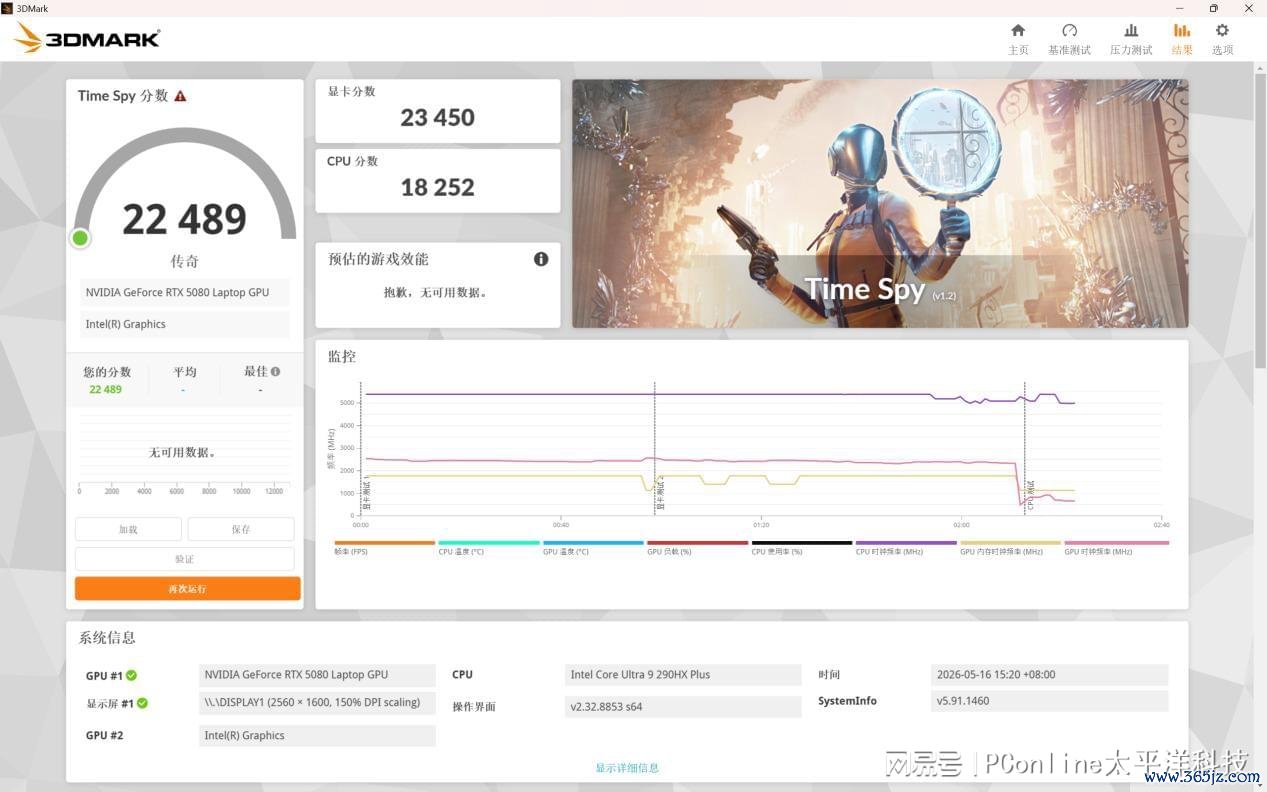Open the 压力测试 stress test tab

click(1130, 39)
